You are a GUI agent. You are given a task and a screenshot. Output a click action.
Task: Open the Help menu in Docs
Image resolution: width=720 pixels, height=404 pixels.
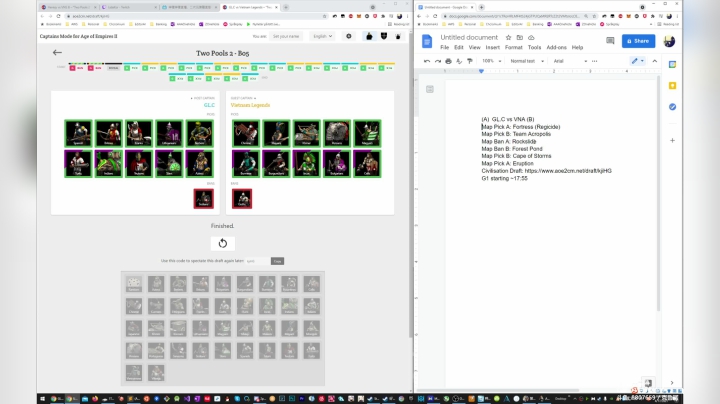[577, 47]
